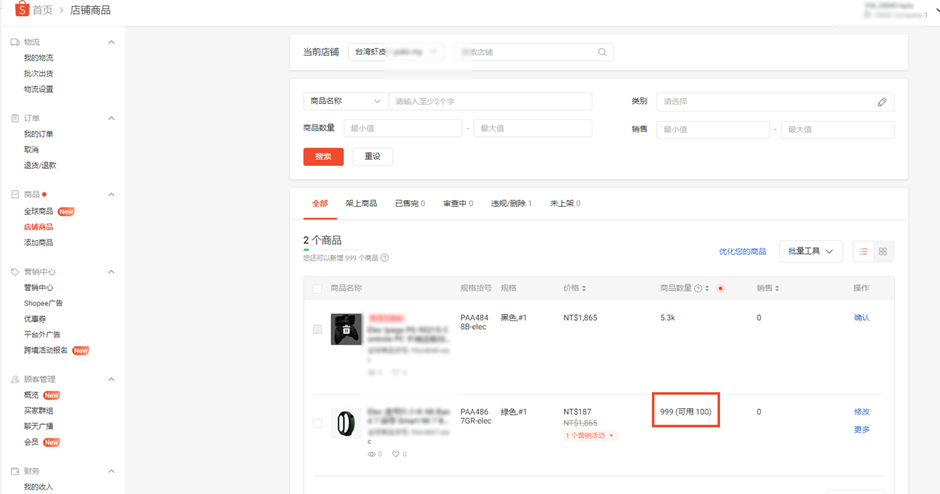Sort by price arrows in table header

tap(584, 288)
